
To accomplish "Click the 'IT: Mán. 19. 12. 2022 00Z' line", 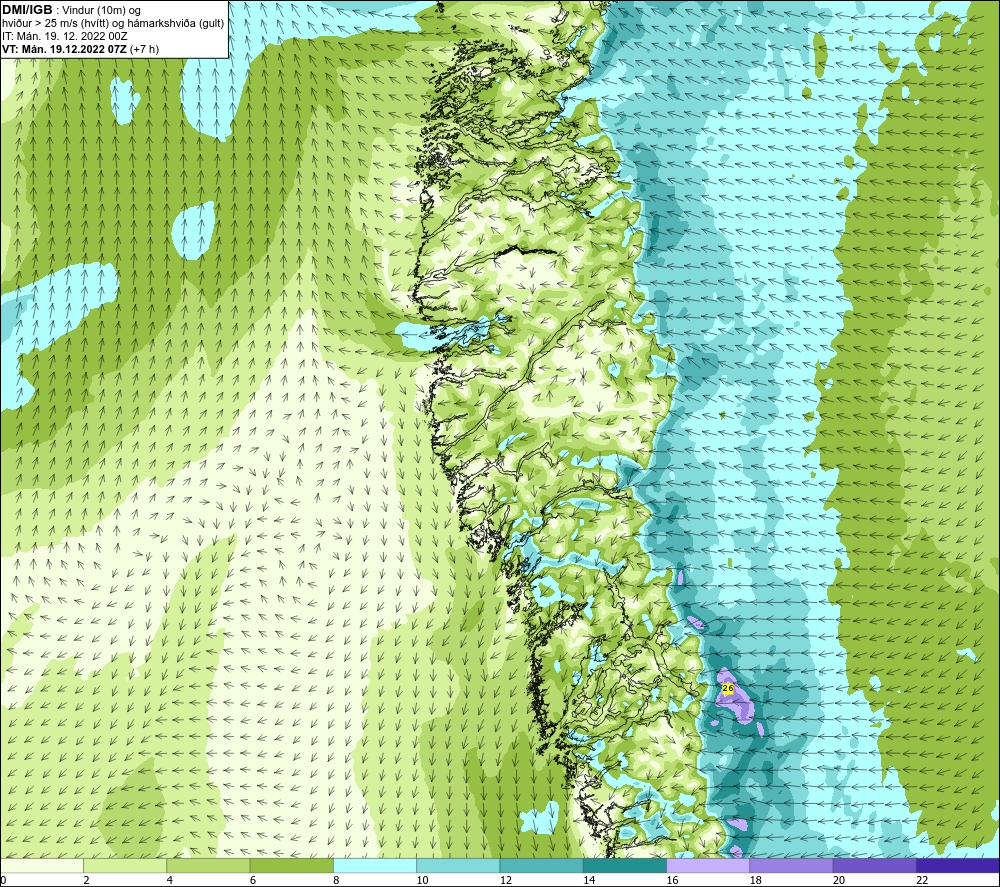I will 64,36.
